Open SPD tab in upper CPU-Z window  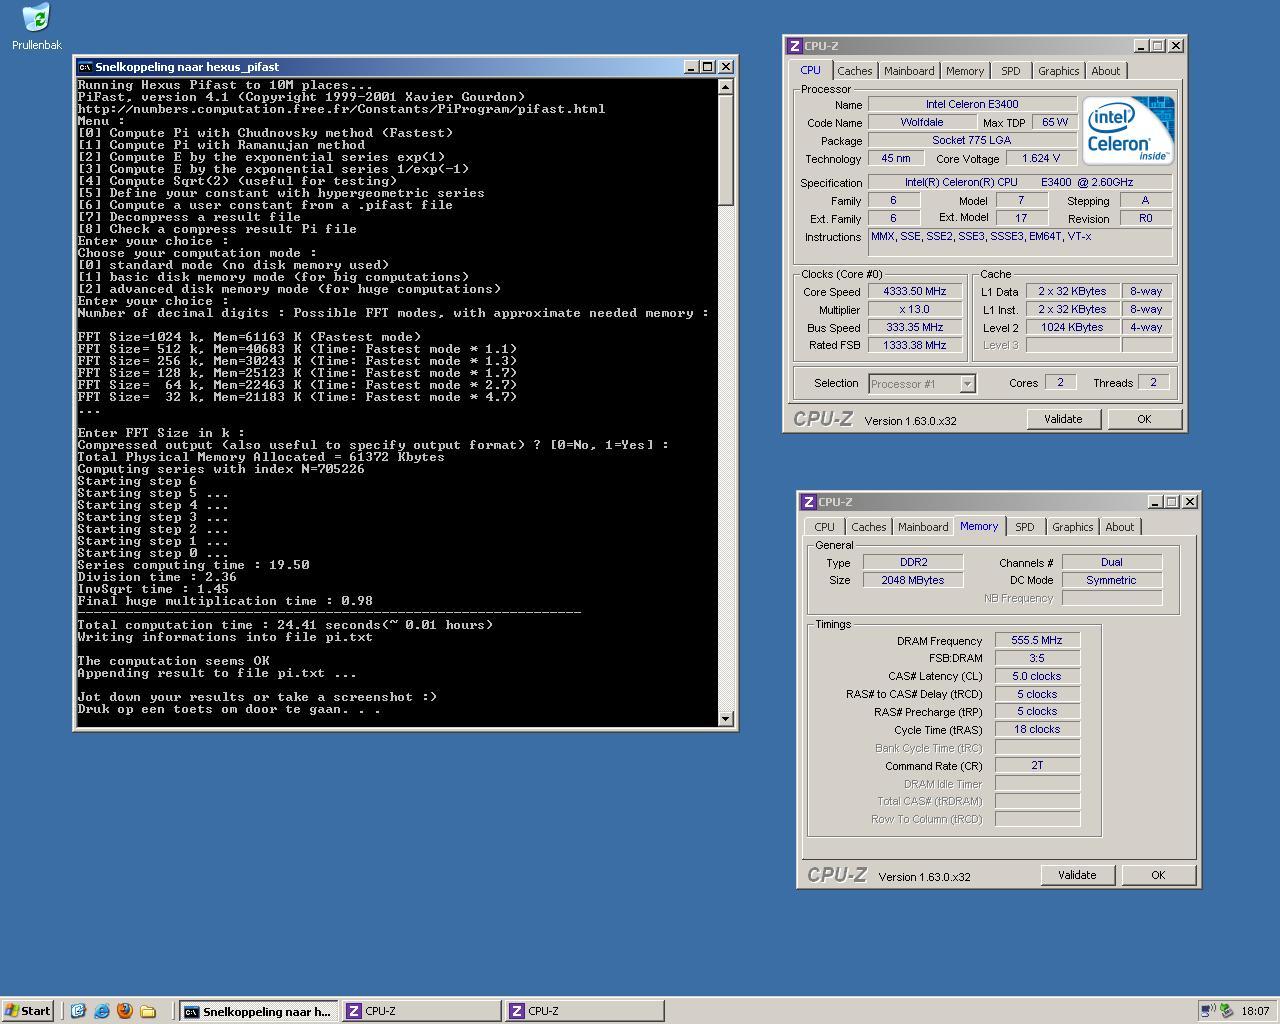1011,71
